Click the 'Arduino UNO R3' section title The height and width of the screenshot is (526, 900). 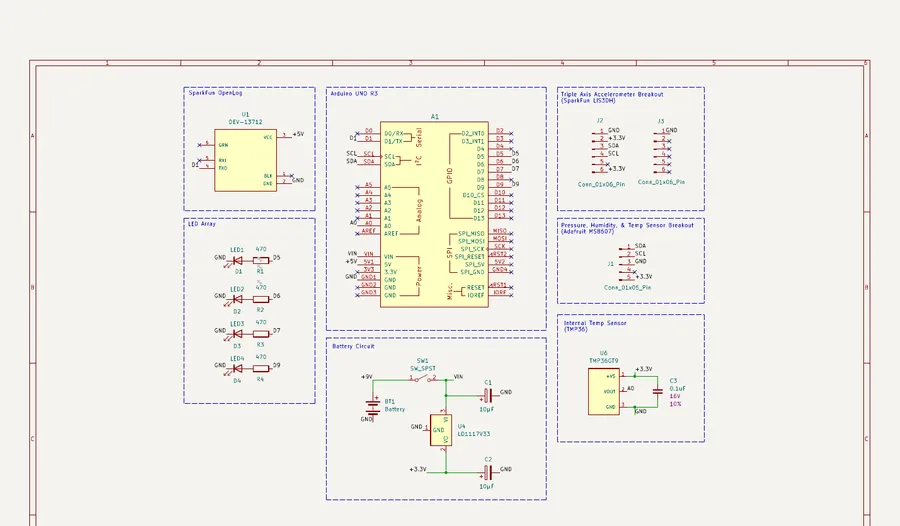[354, 93]
